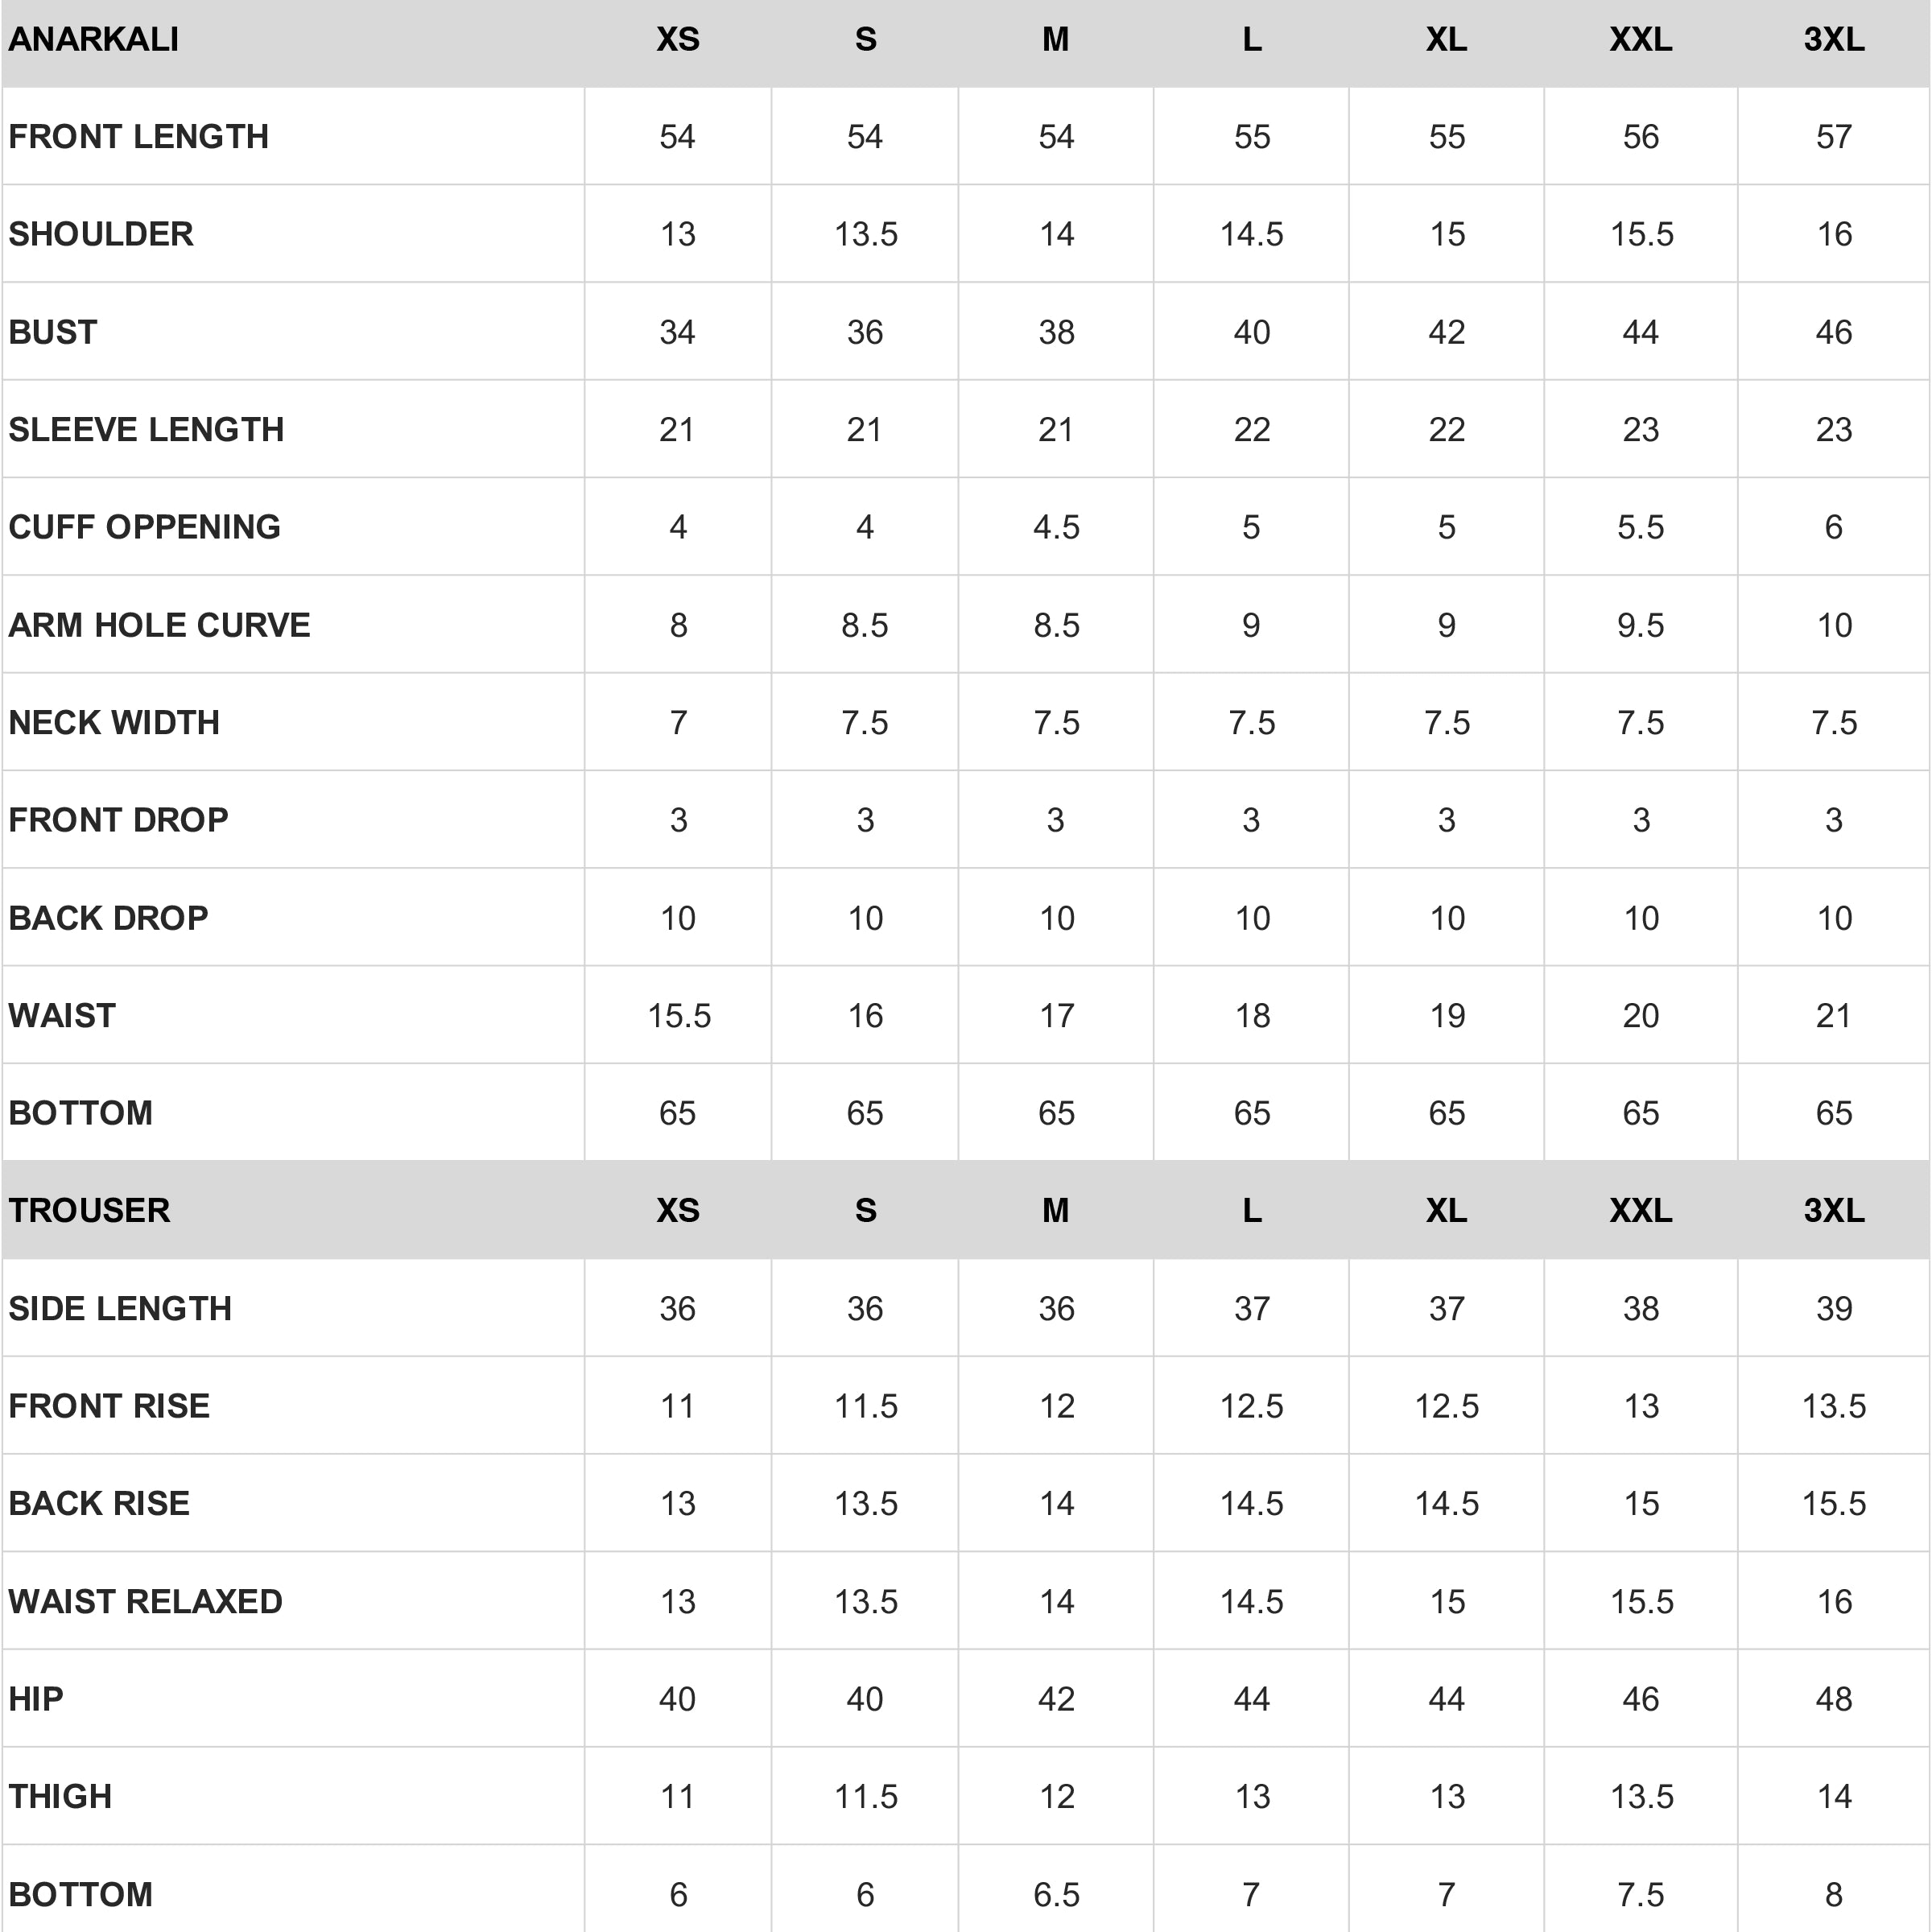The width and height of the screenshot is (1932, 1932).
Task: Click the ARM HOLE CURVE row label
Action: [159, 625]
